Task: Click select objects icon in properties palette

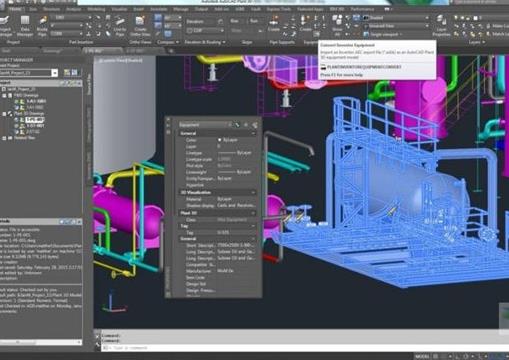Action: tap(246, 125)
